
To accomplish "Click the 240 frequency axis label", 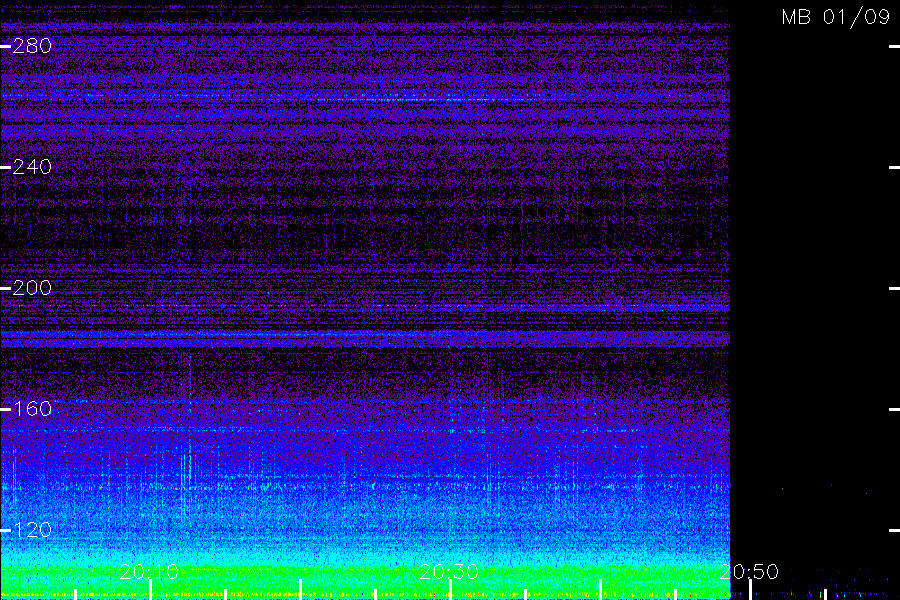I will (x=32, y=167).
